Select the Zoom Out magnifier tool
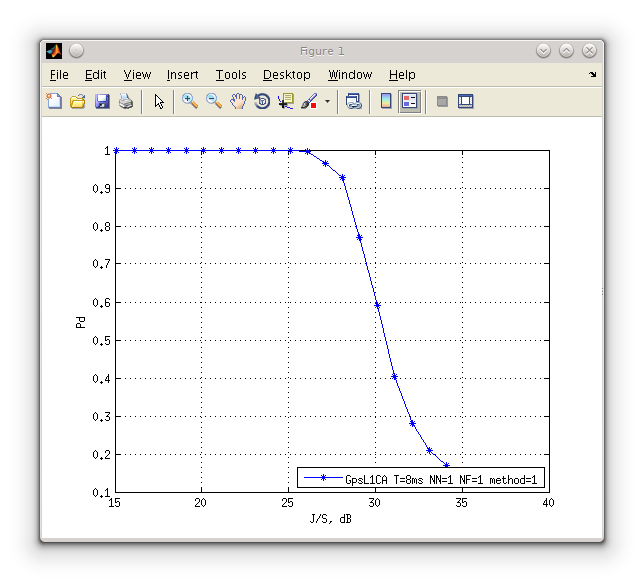The width and height of the screenshot is (644, 582). [x=214, y=101]
